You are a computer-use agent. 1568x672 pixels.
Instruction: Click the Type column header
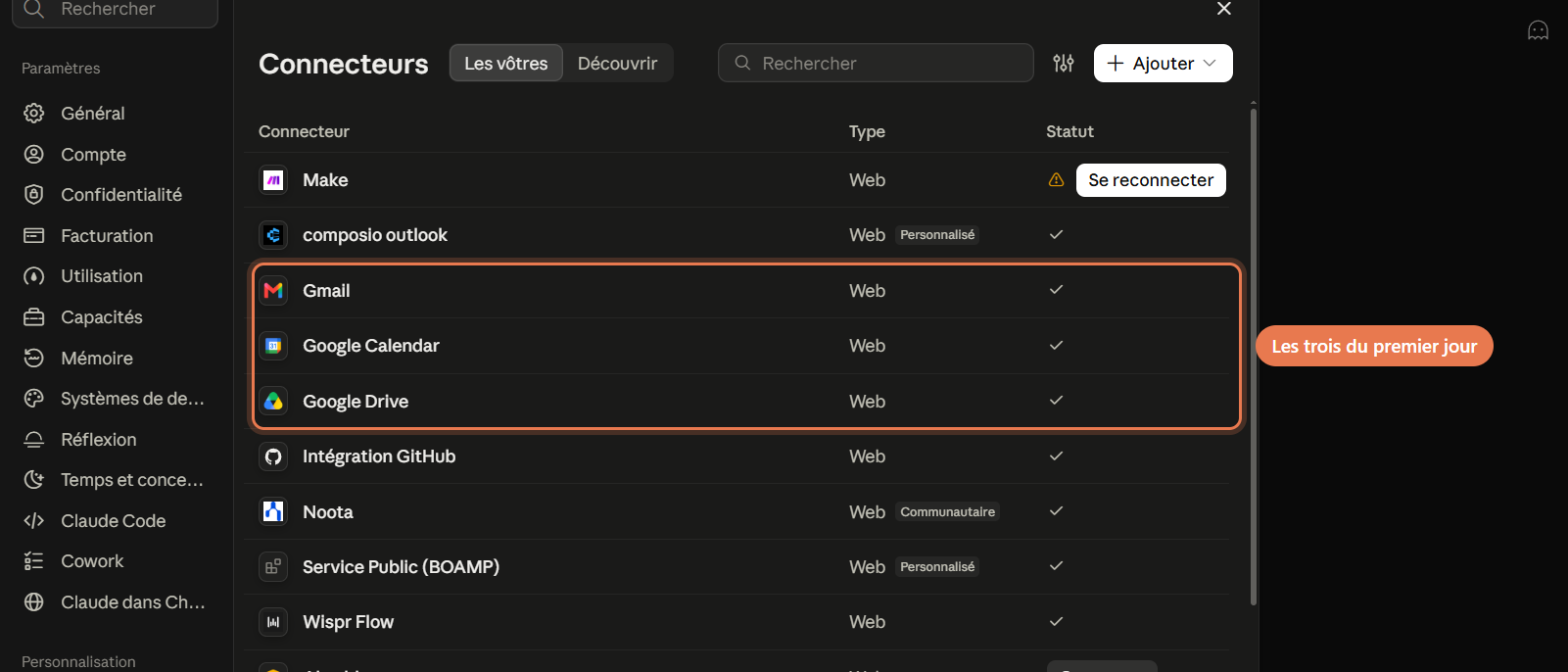point(867,131)
